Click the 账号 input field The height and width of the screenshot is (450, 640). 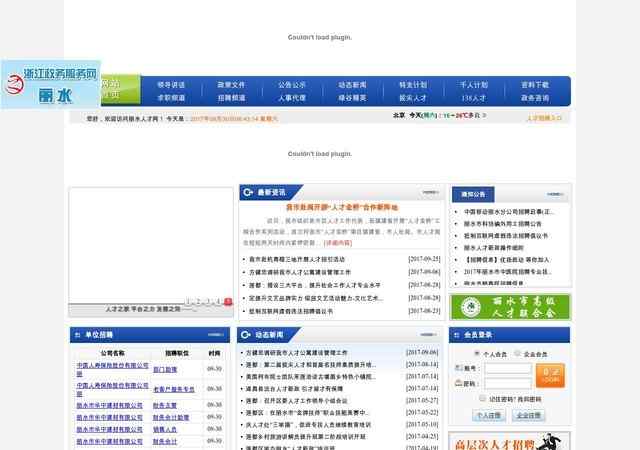[508, 369]
